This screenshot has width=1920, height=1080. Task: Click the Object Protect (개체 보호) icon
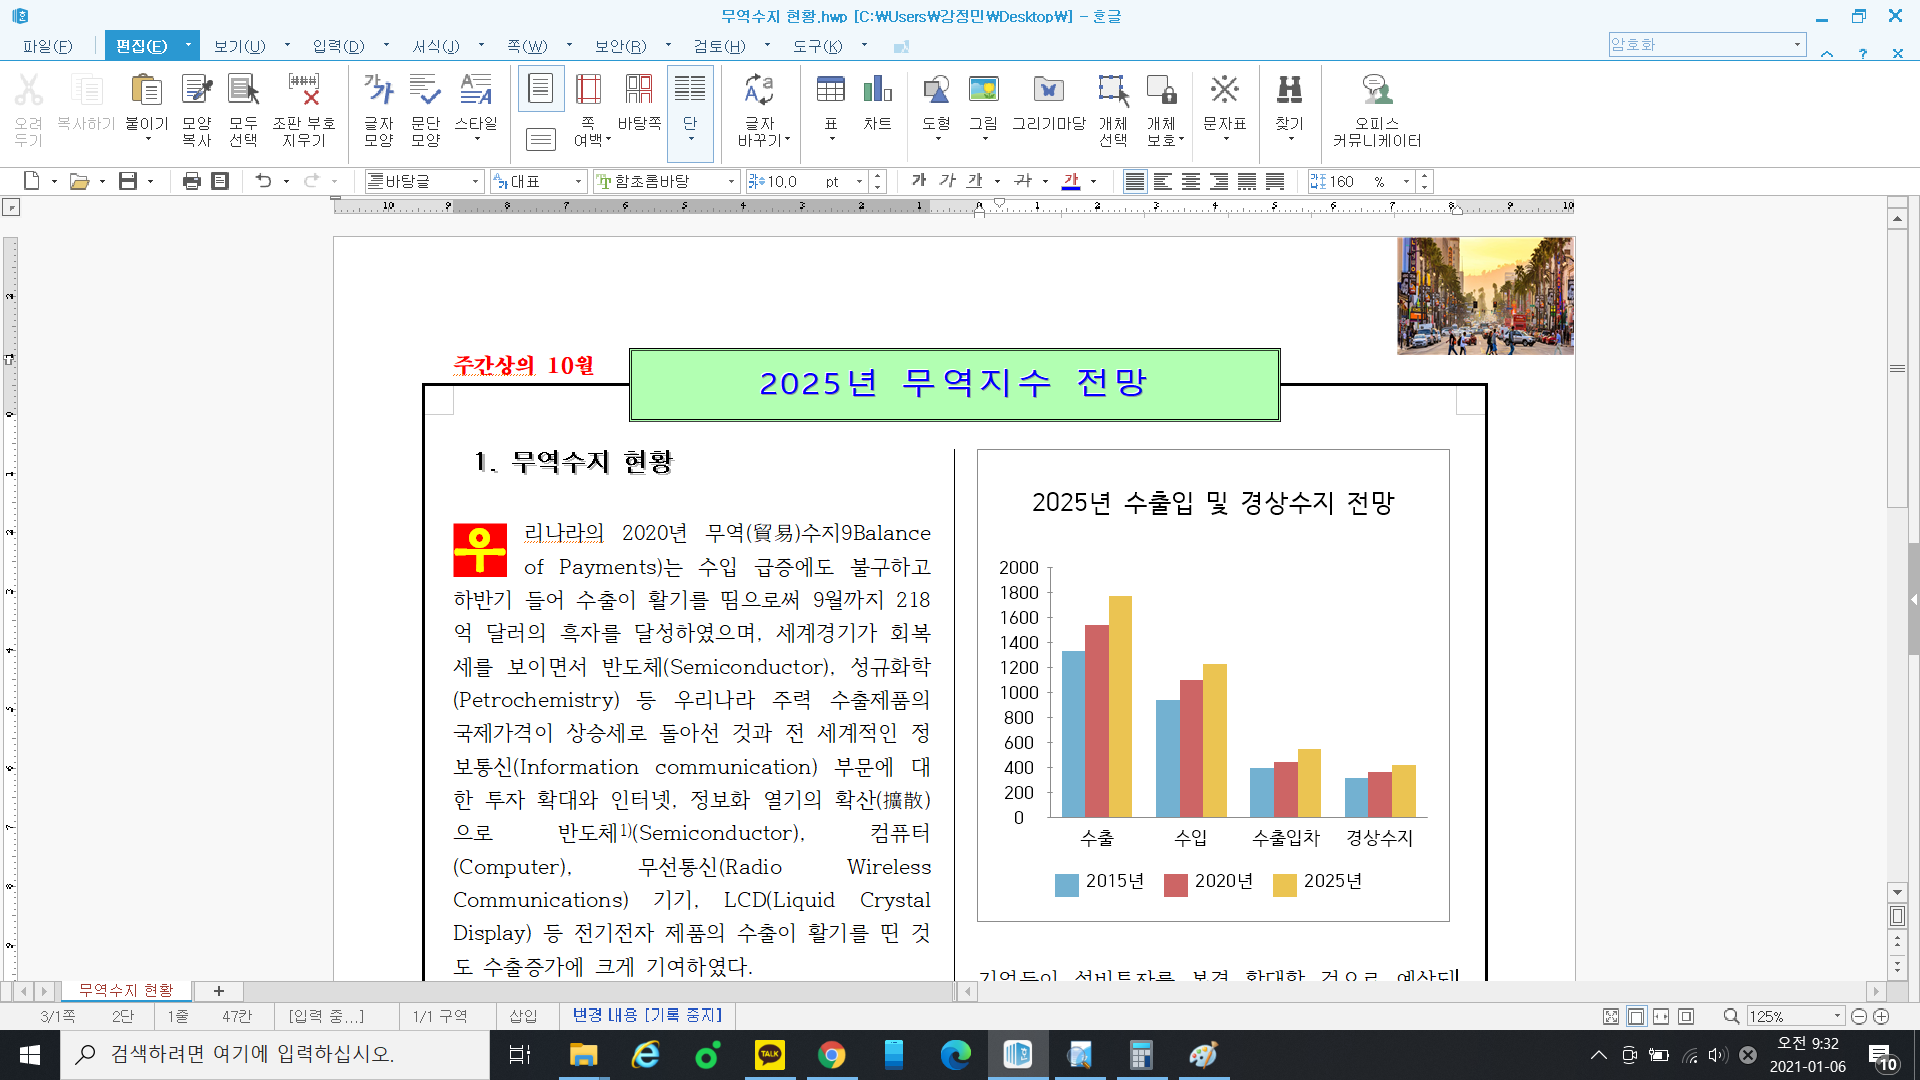click(x=1162, y=90)
